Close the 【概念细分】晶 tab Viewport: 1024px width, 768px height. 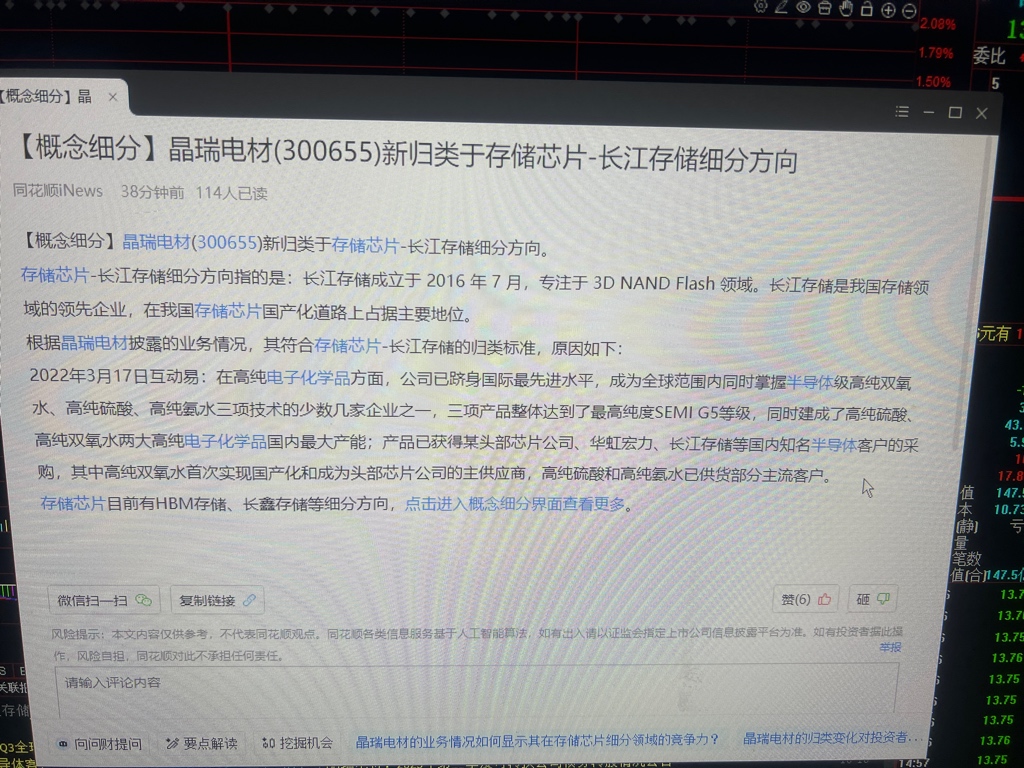[113, 97]
